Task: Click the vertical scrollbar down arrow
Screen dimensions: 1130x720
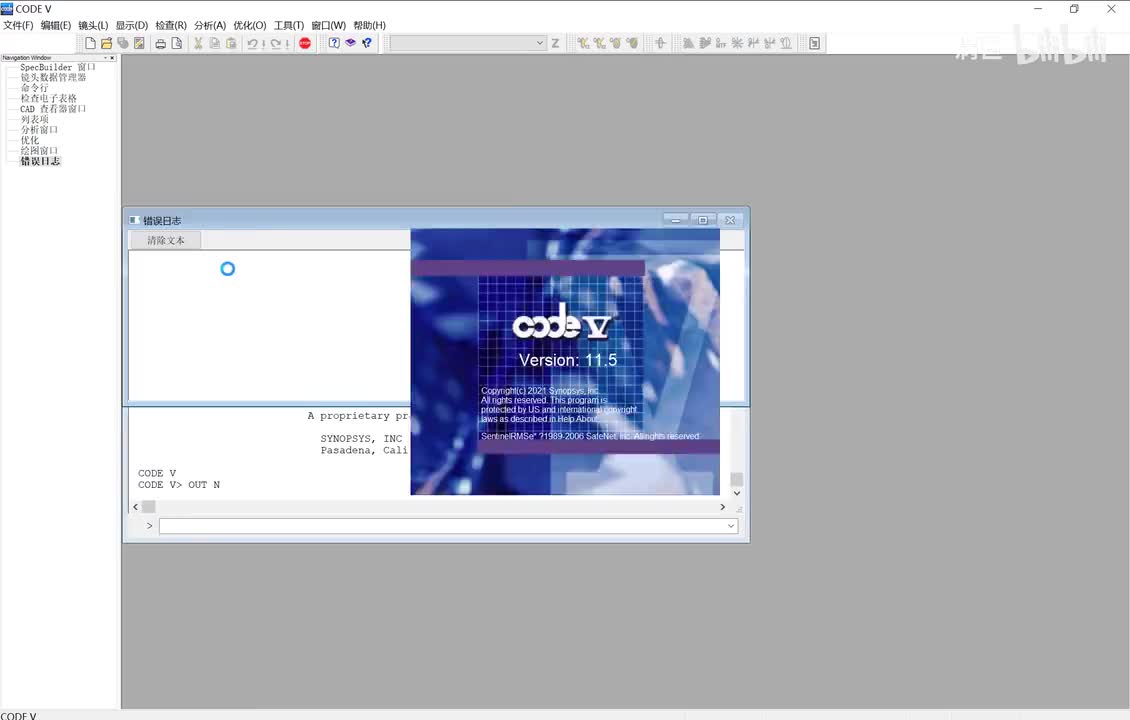Action: 737,493
